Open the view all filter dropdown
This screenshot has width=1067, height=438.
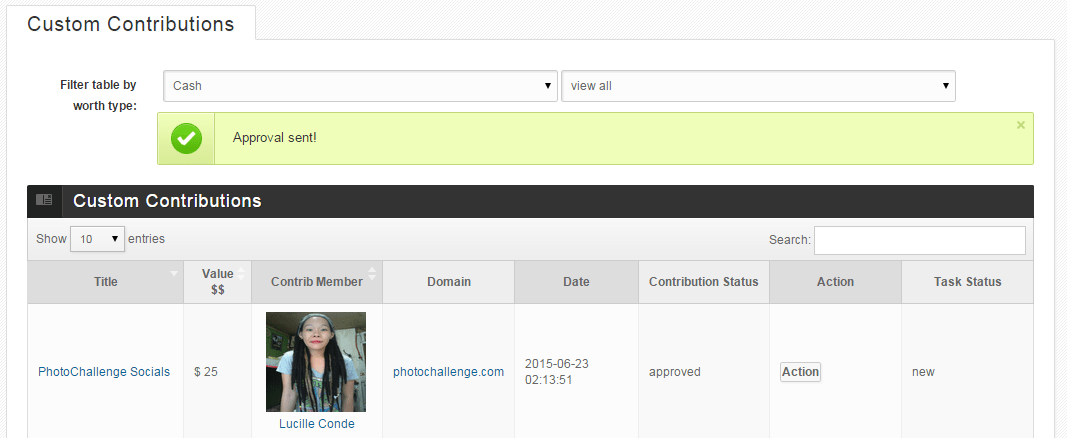(758, 86)
